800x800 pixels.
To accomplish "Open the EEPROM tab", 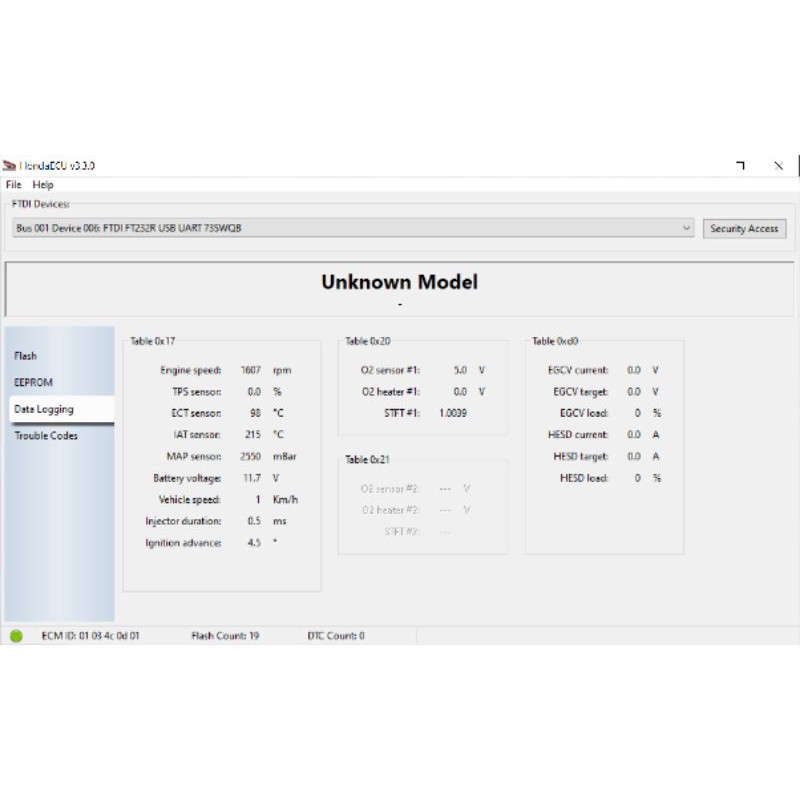I will click(33, 382).
